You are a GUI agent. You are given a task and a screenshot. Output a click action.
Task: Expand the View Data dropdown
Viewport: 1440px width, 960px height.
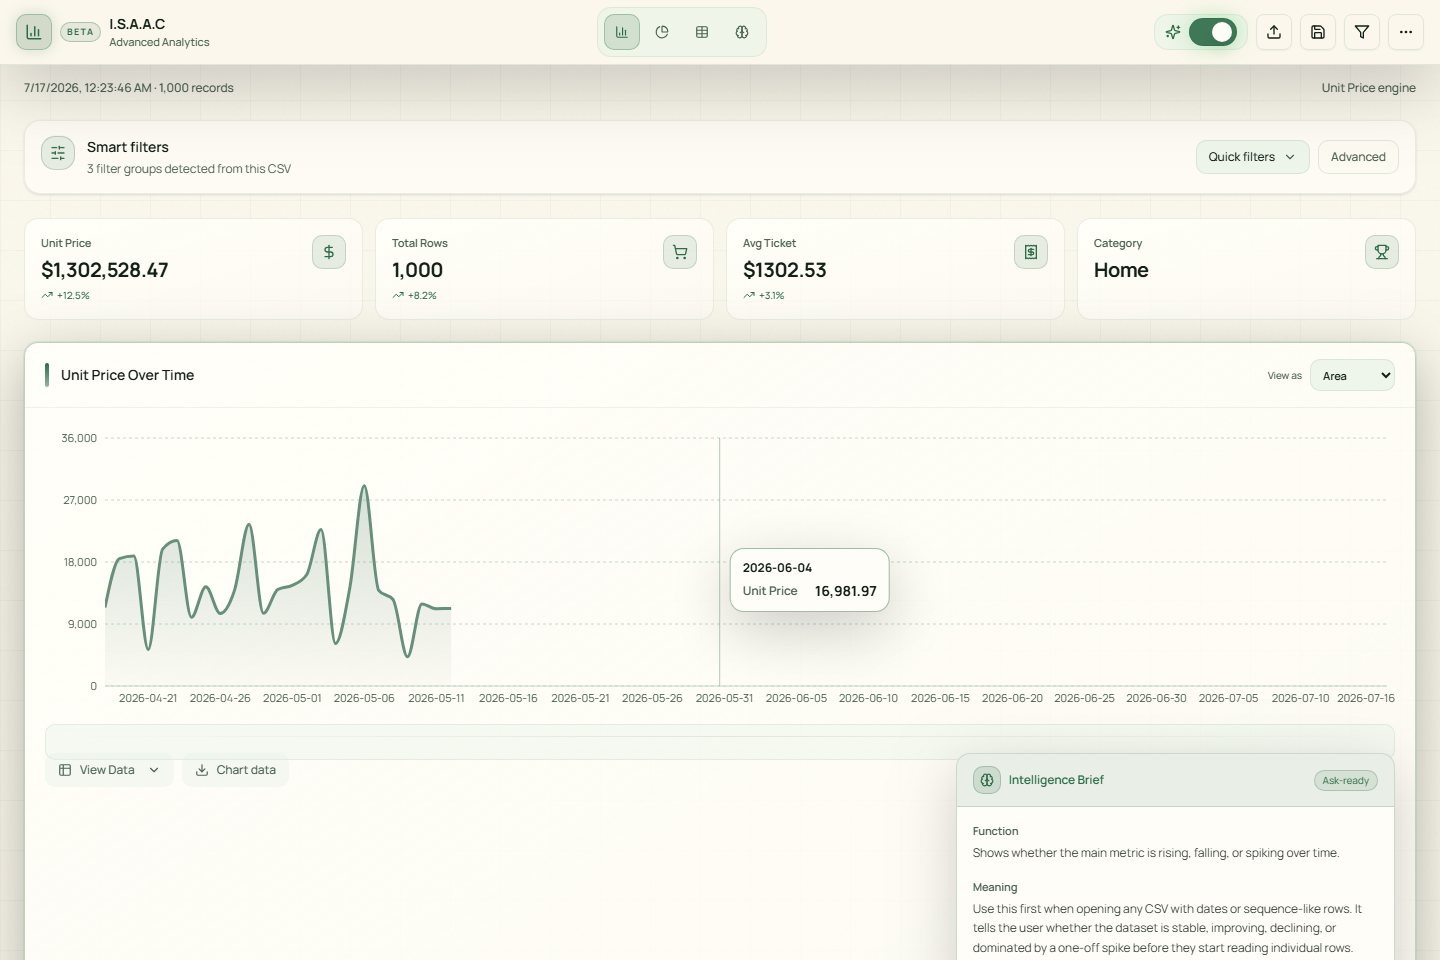[x=109, y=770]
